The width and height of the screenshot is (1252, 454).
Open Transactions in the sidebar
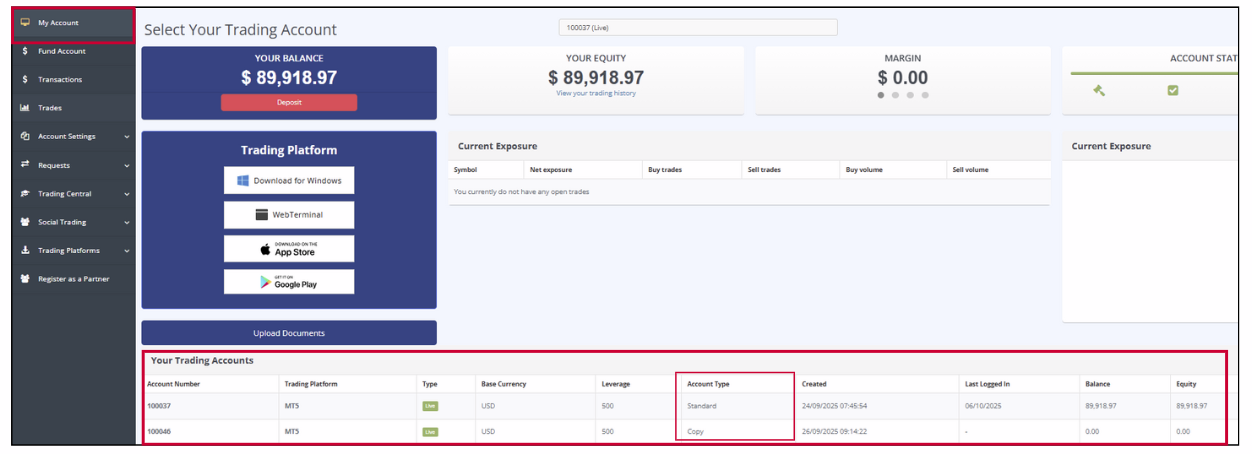(60, 80)
